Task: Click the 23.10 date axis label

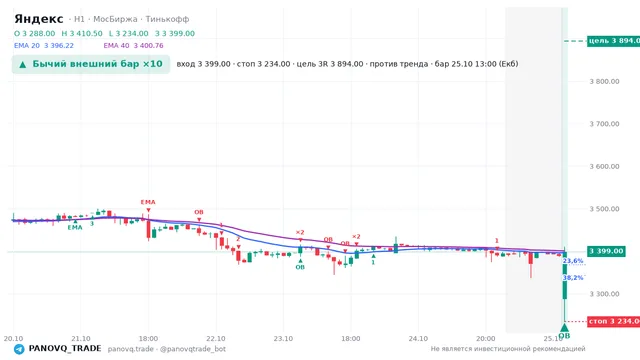Action: (x=283, y=338)
